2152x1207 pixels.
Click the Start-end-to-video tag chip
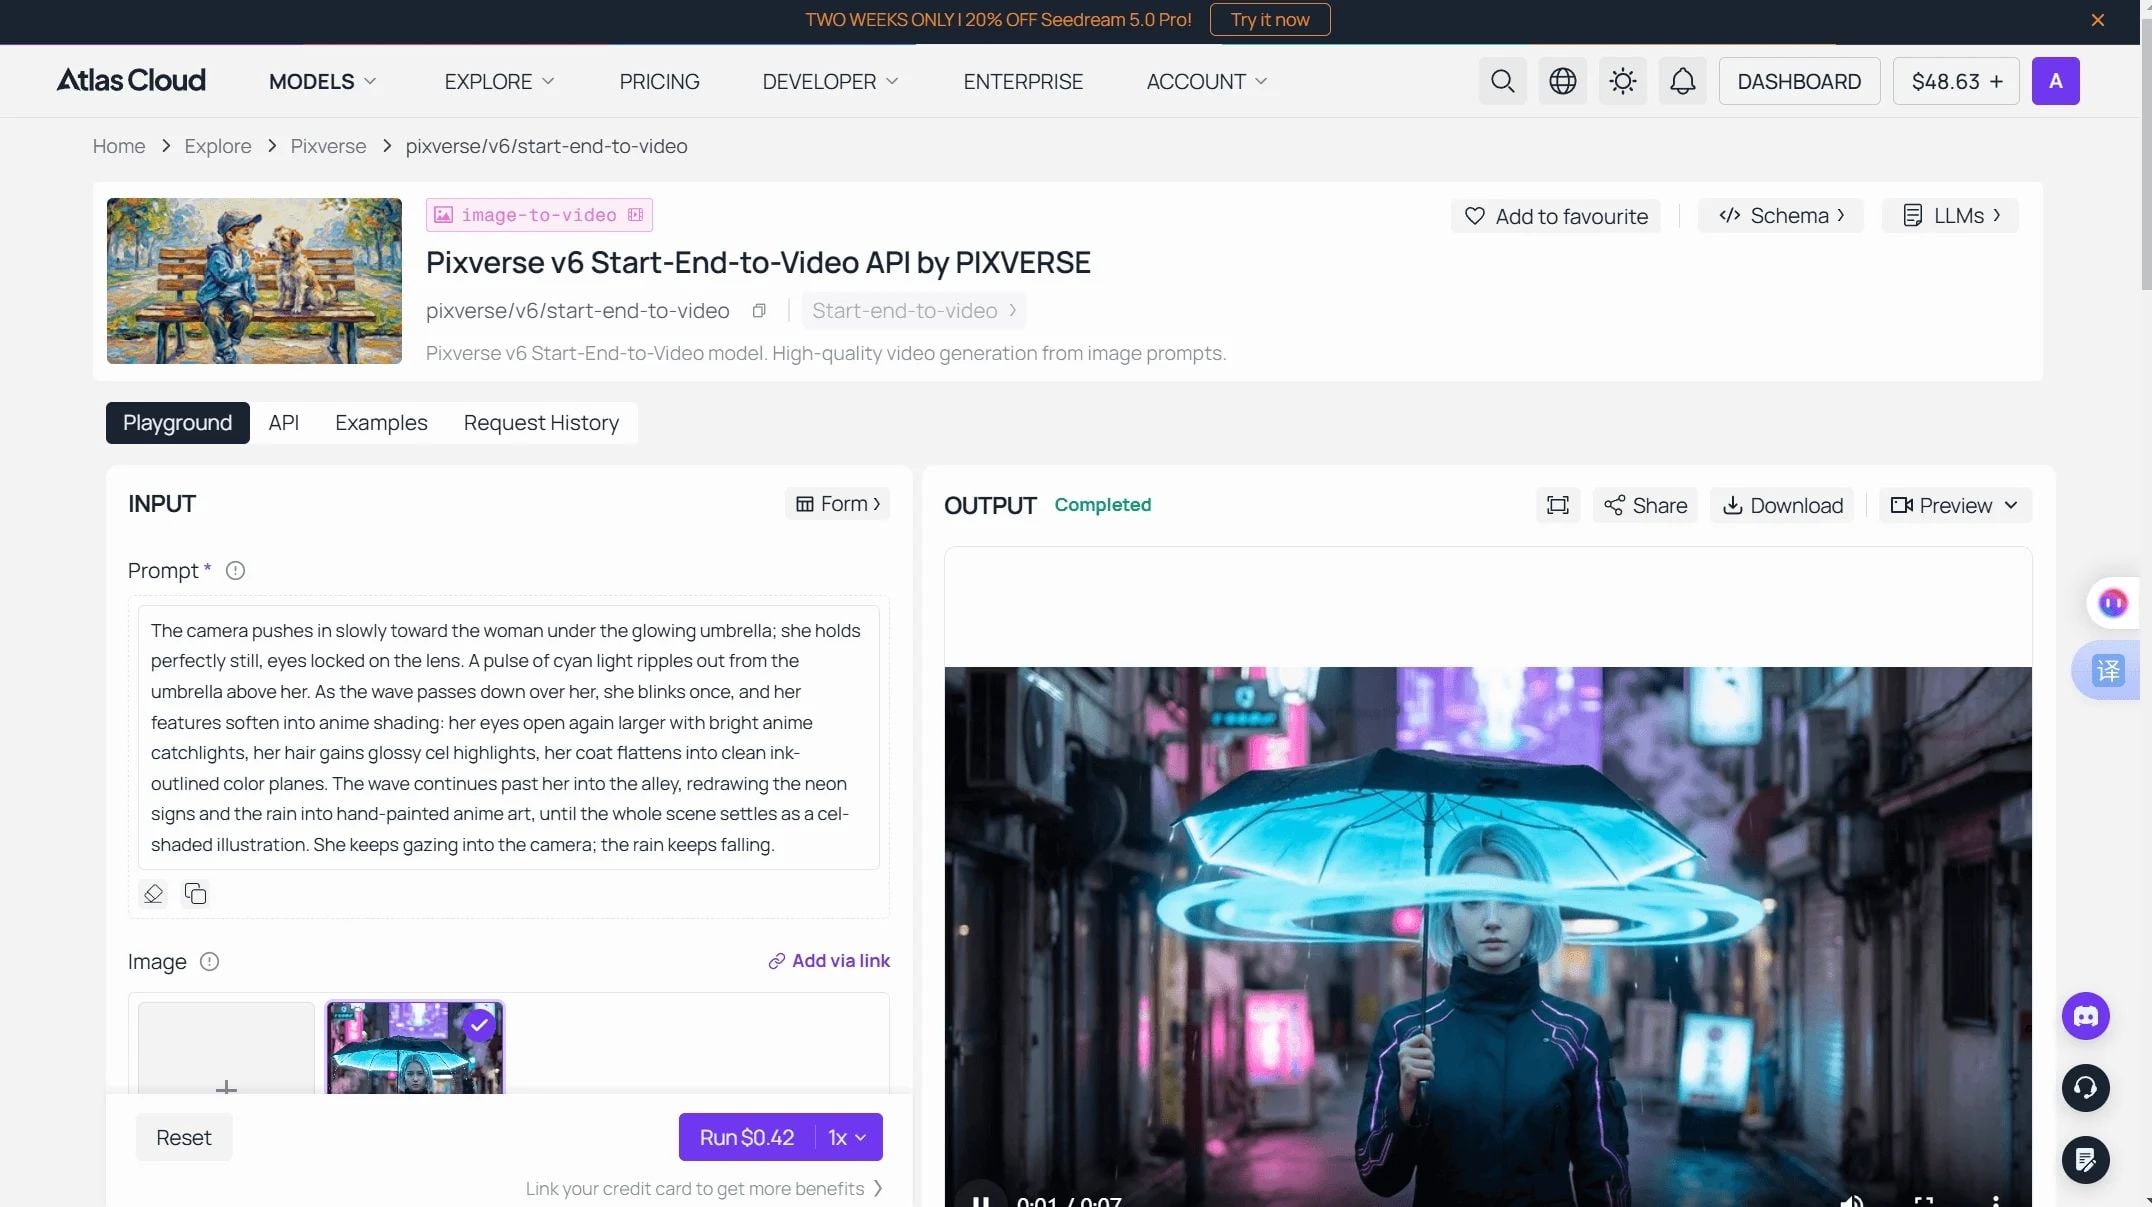pyautogui.click(x=914, y=311)
